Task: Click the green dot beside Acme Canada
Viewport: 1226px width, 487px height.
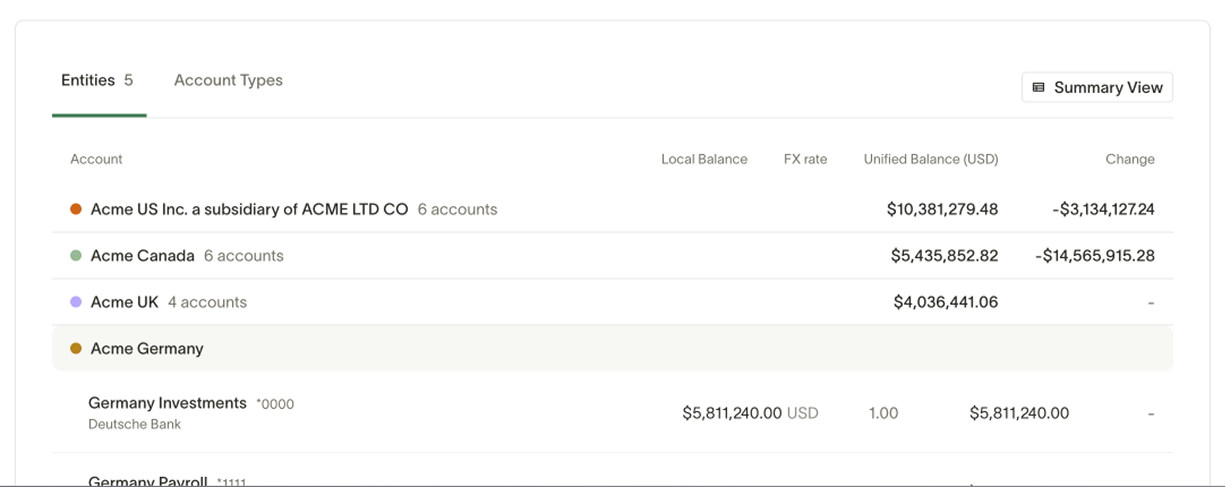Action: 76,255
